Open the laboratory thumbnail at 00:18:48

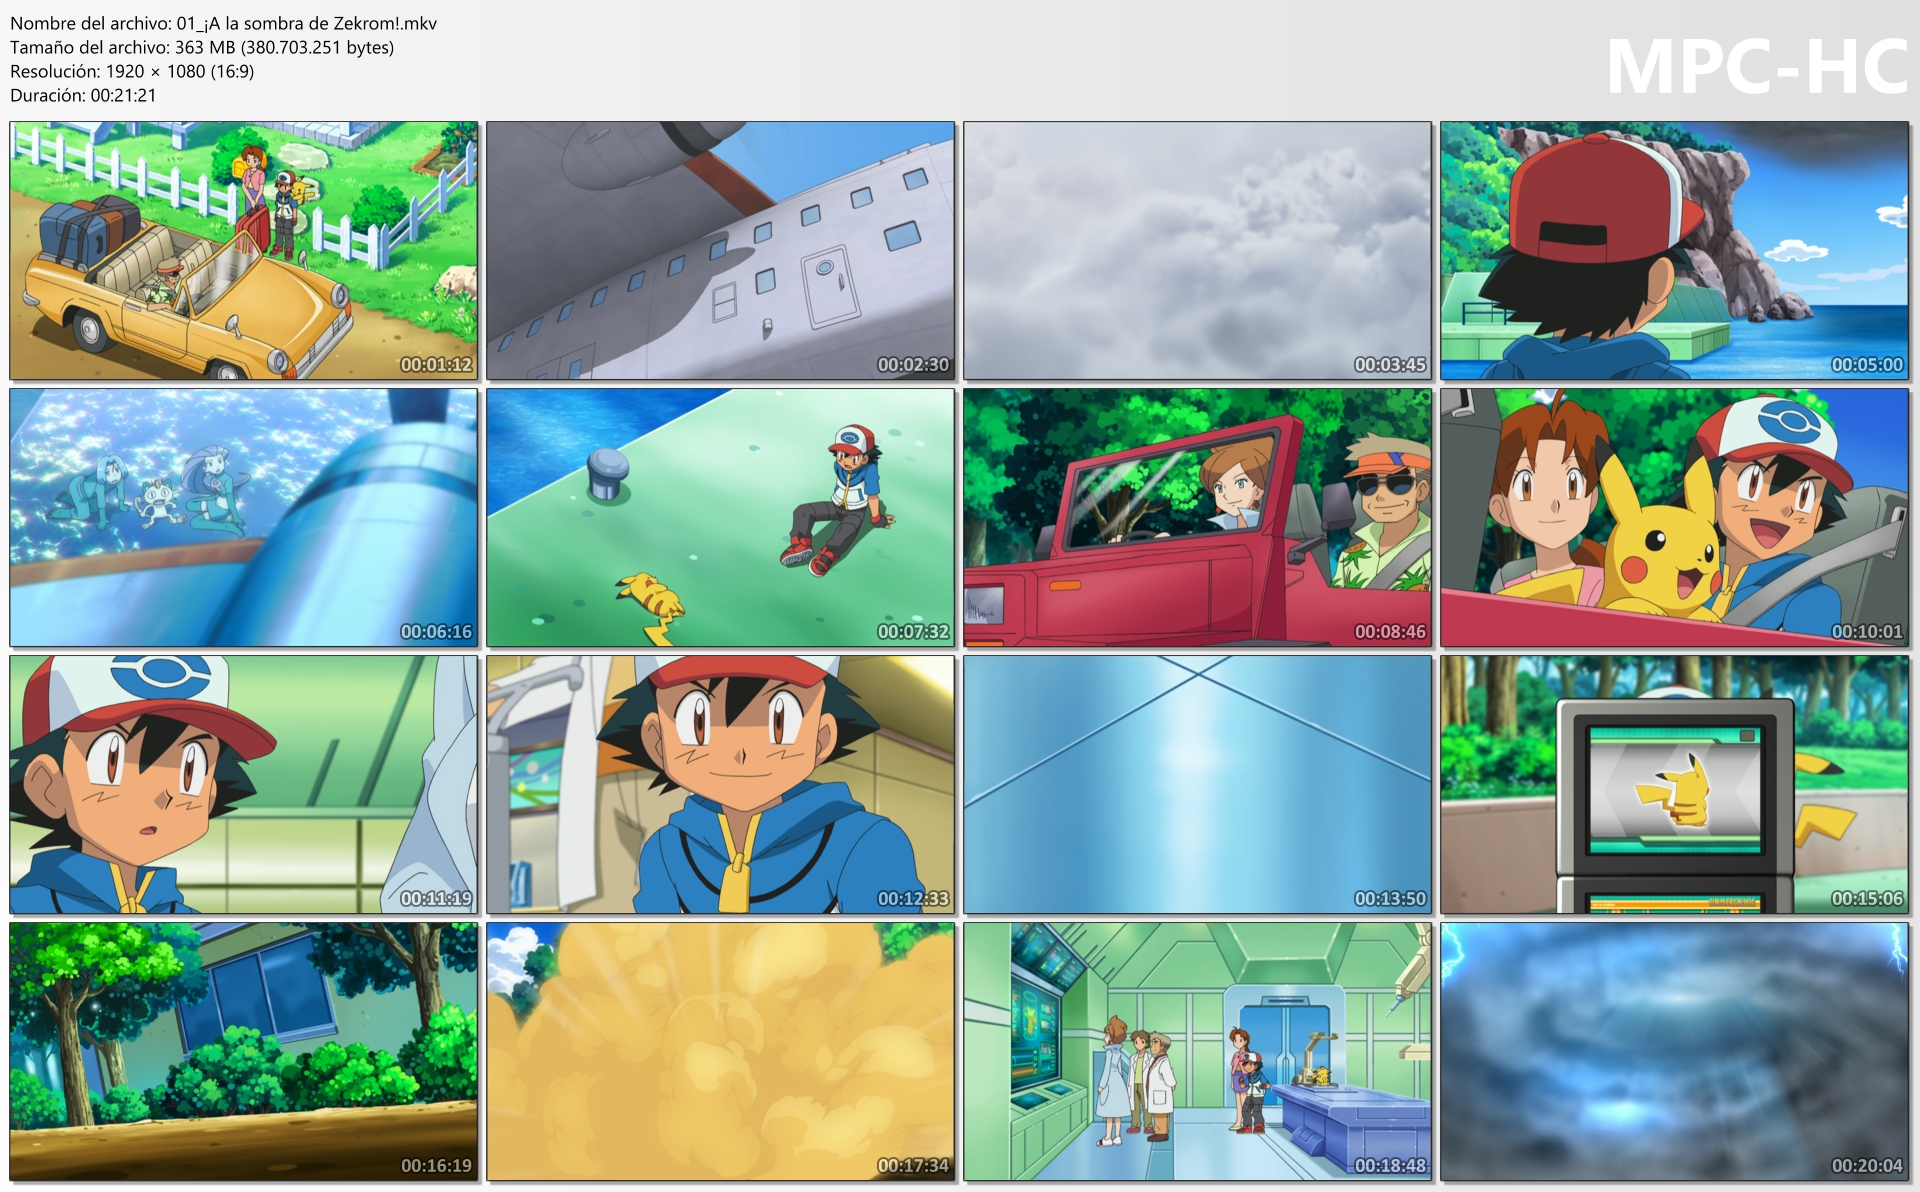(1198, 1052)
